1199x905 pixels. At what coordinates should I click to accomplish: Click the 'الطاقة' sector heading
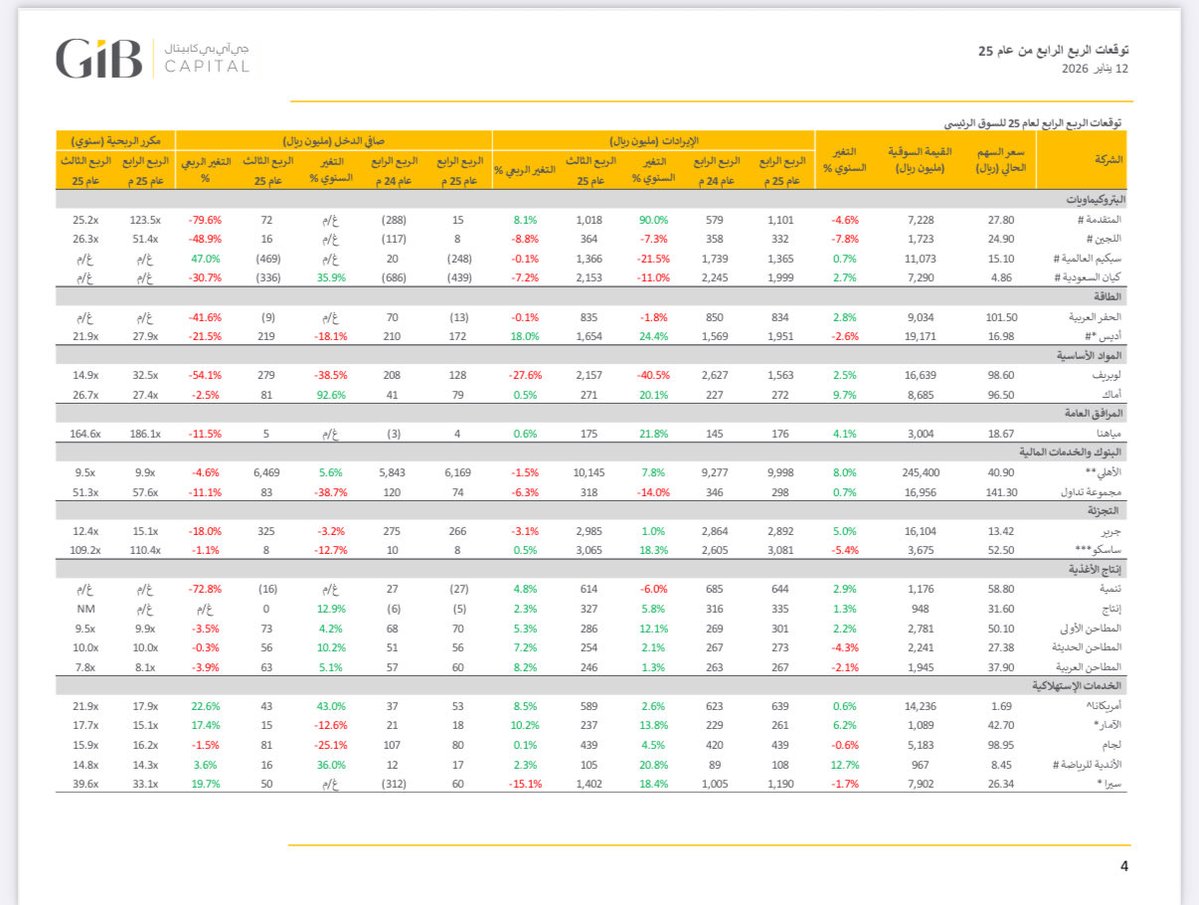(1107, 297)
